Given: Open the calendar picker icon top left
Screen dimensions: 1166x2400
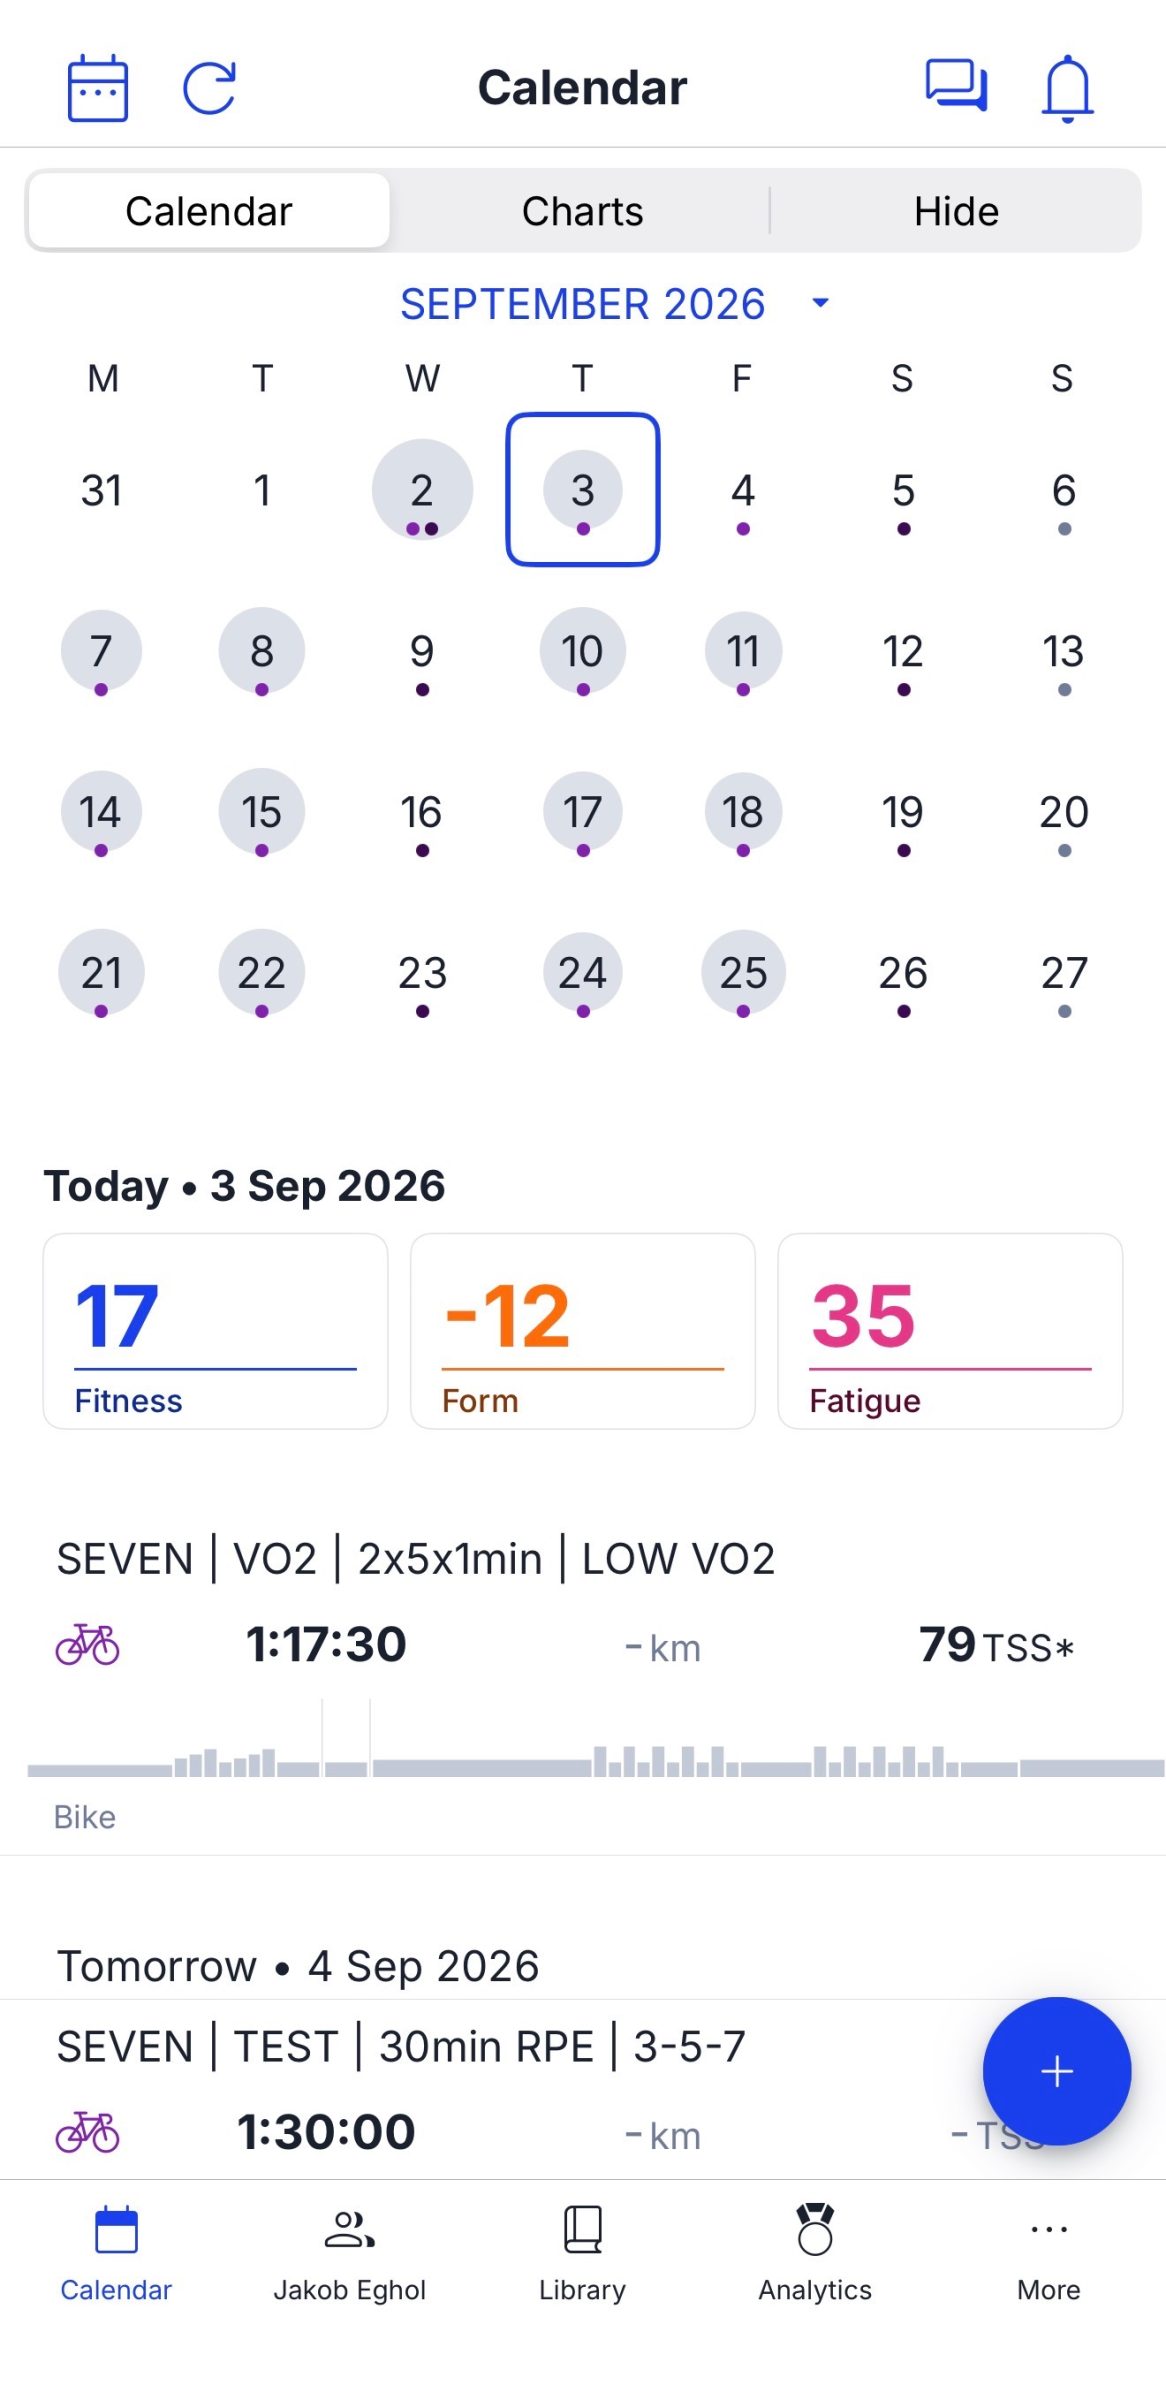Looking at the screenshot, I should click(x=97, y=88).
